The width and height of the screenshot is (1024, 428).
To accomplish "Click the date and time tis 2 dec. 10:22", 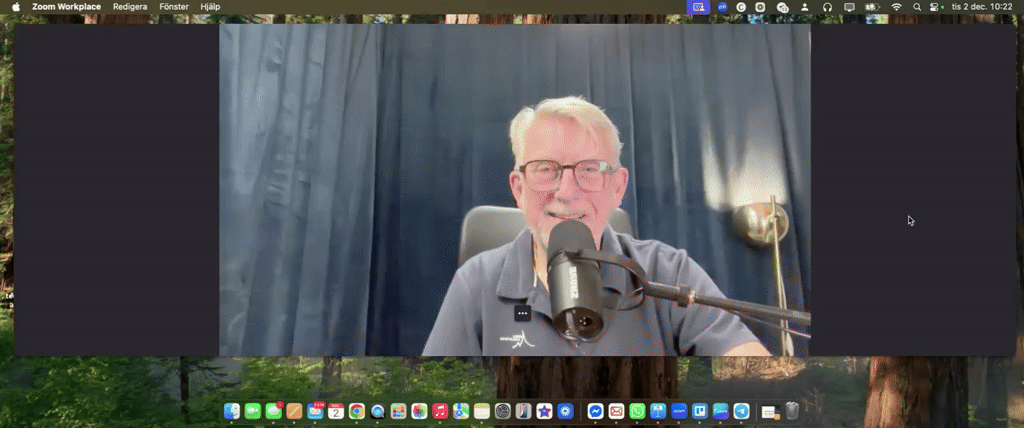I will point(982,7).
